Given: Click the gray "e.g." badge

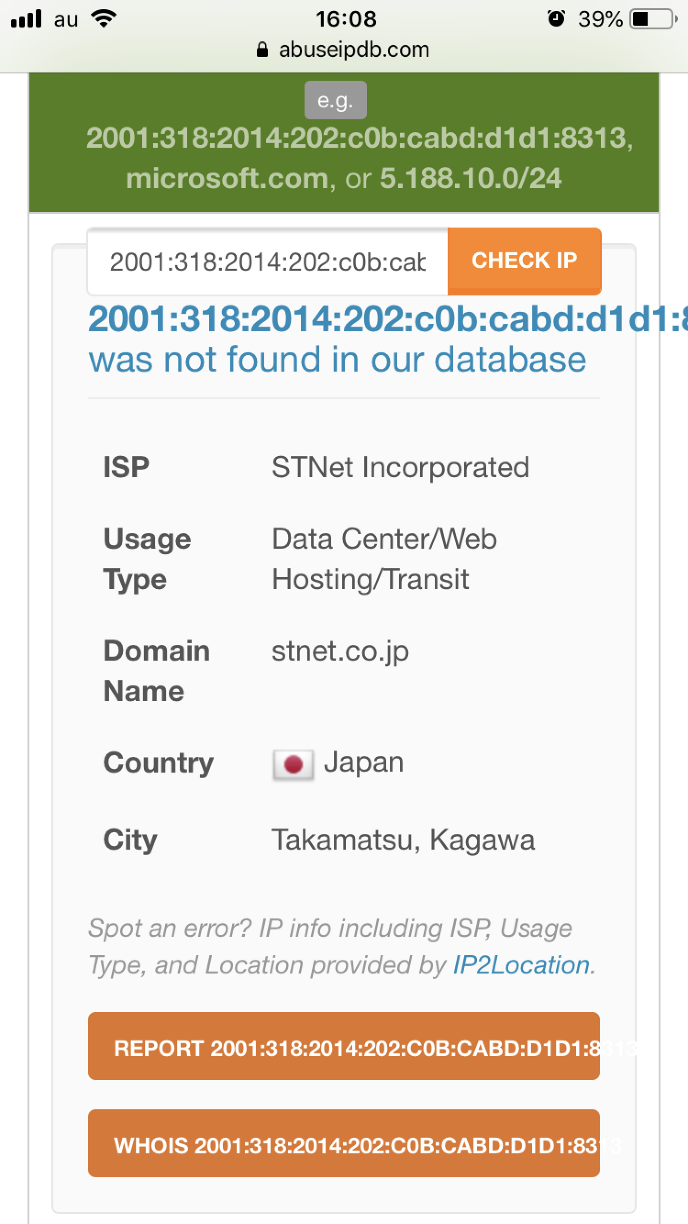Looking at the screenshot, I should point(336,101).
